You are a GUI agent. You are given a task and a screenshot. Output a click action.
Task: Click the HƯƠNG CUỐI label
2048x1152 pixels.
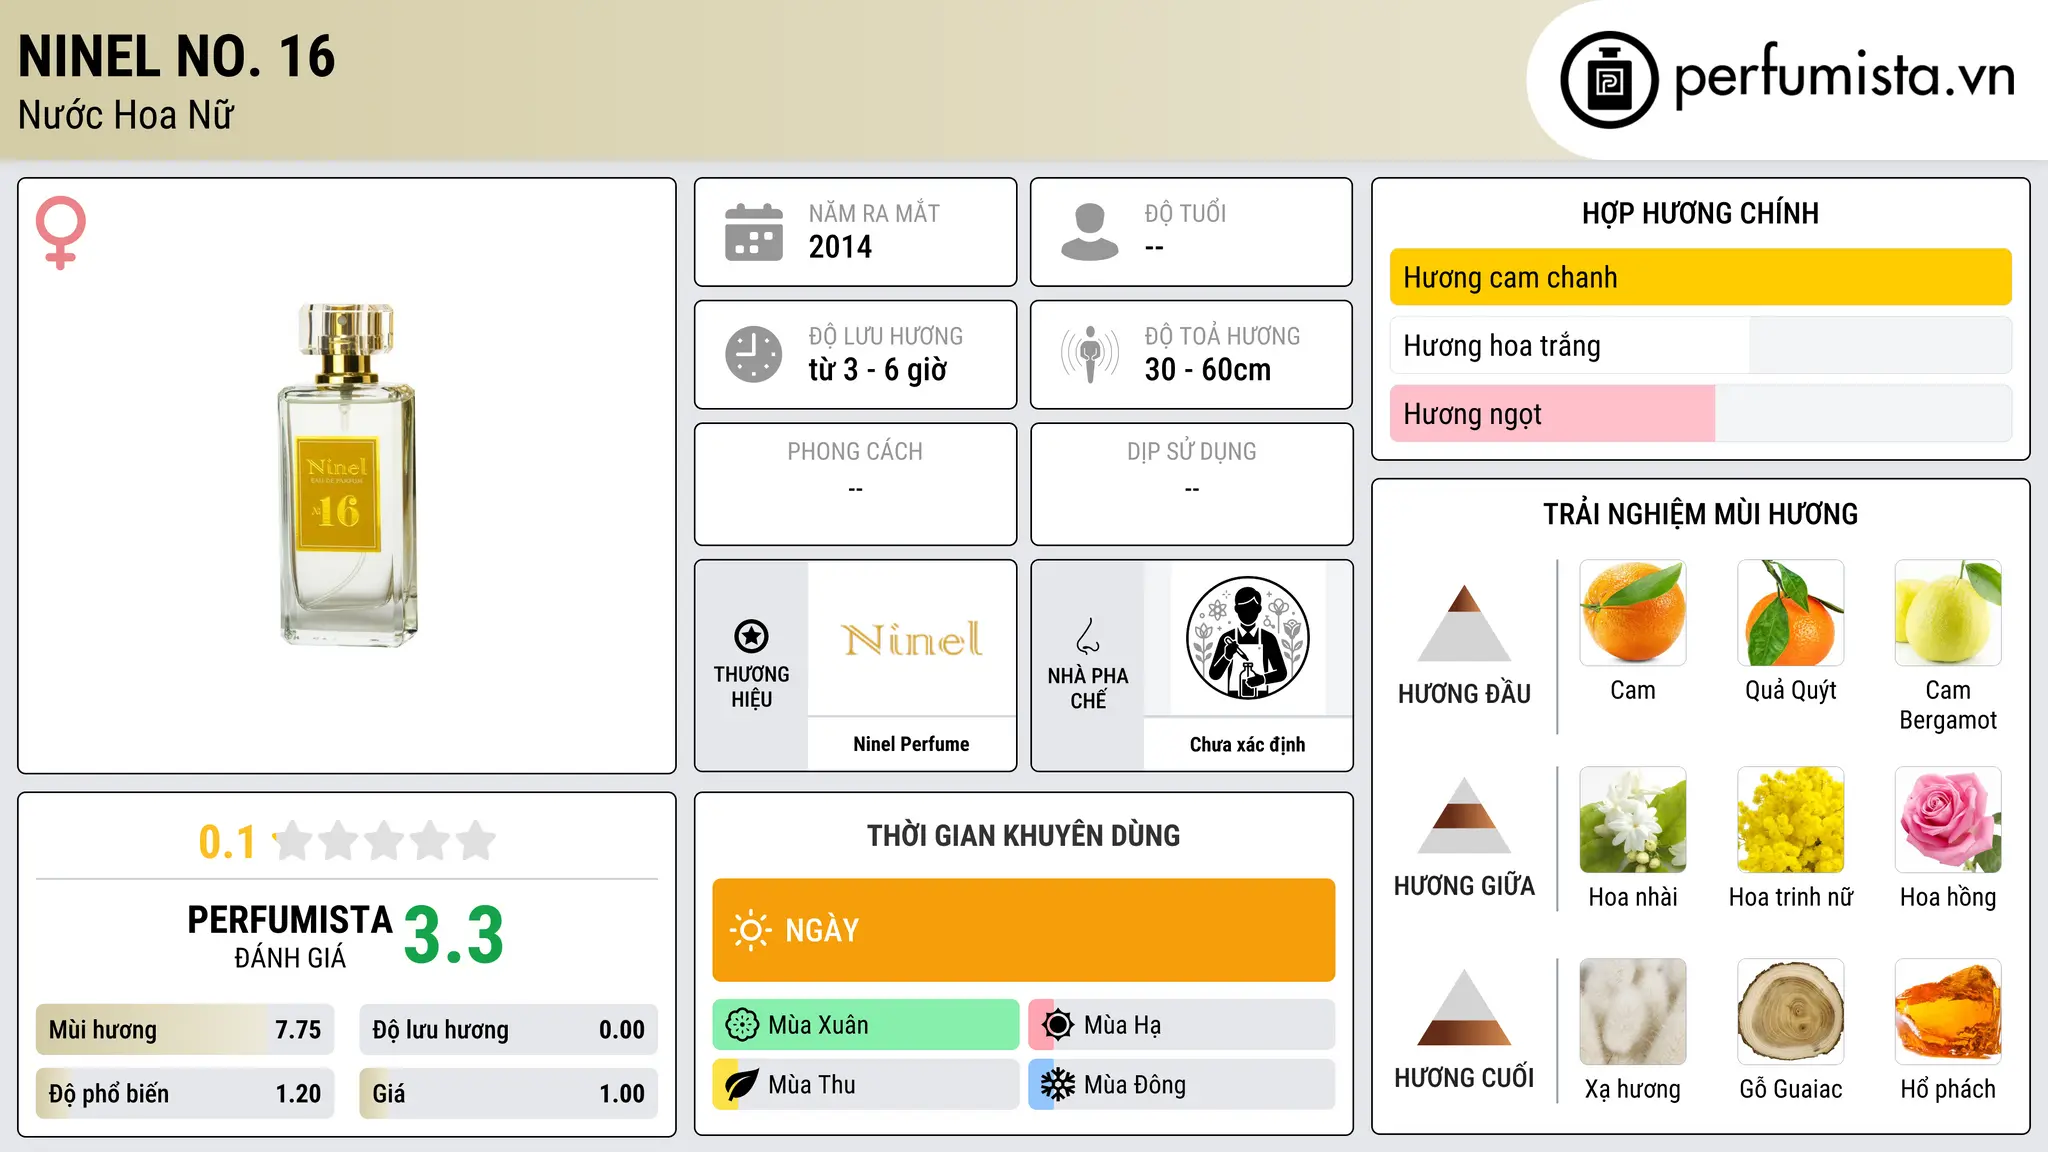coord(1464,1078)
